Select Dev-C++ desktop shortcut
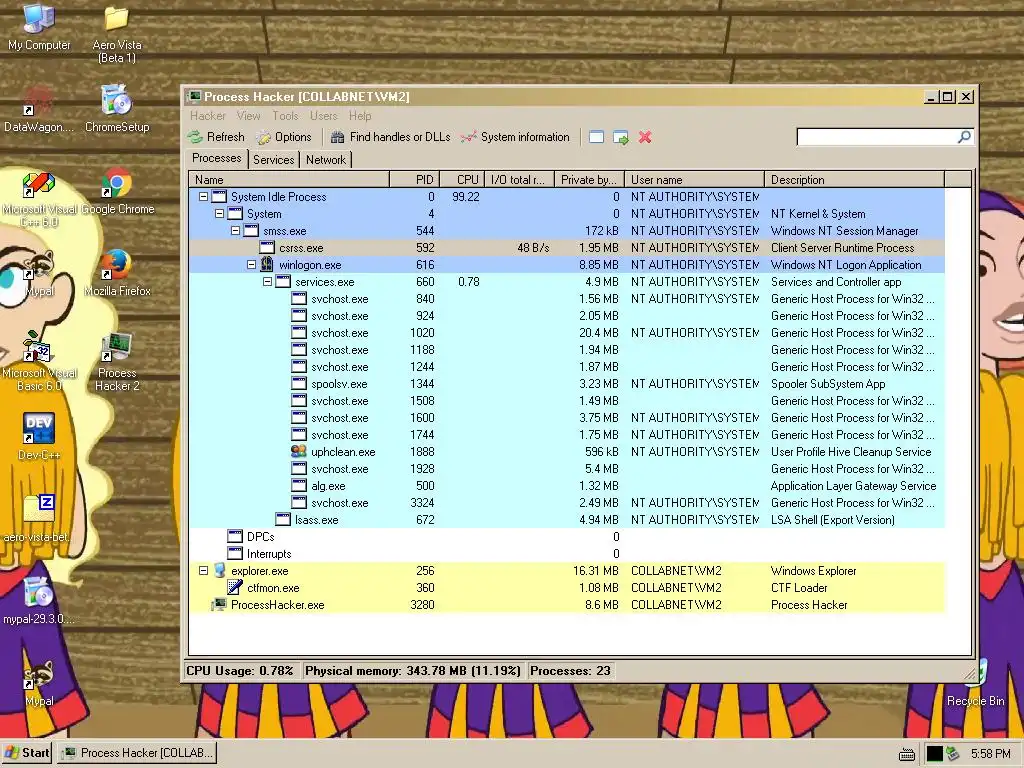 39,436
